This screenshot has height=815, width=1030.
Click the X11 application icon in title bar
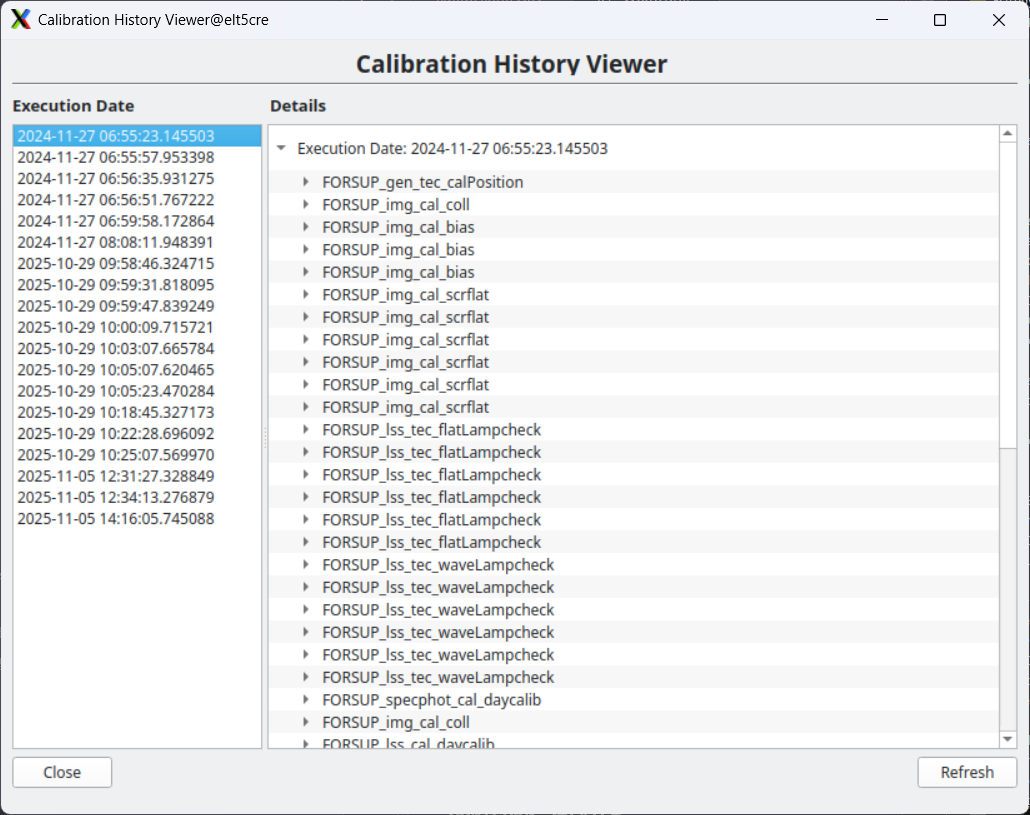21,20
